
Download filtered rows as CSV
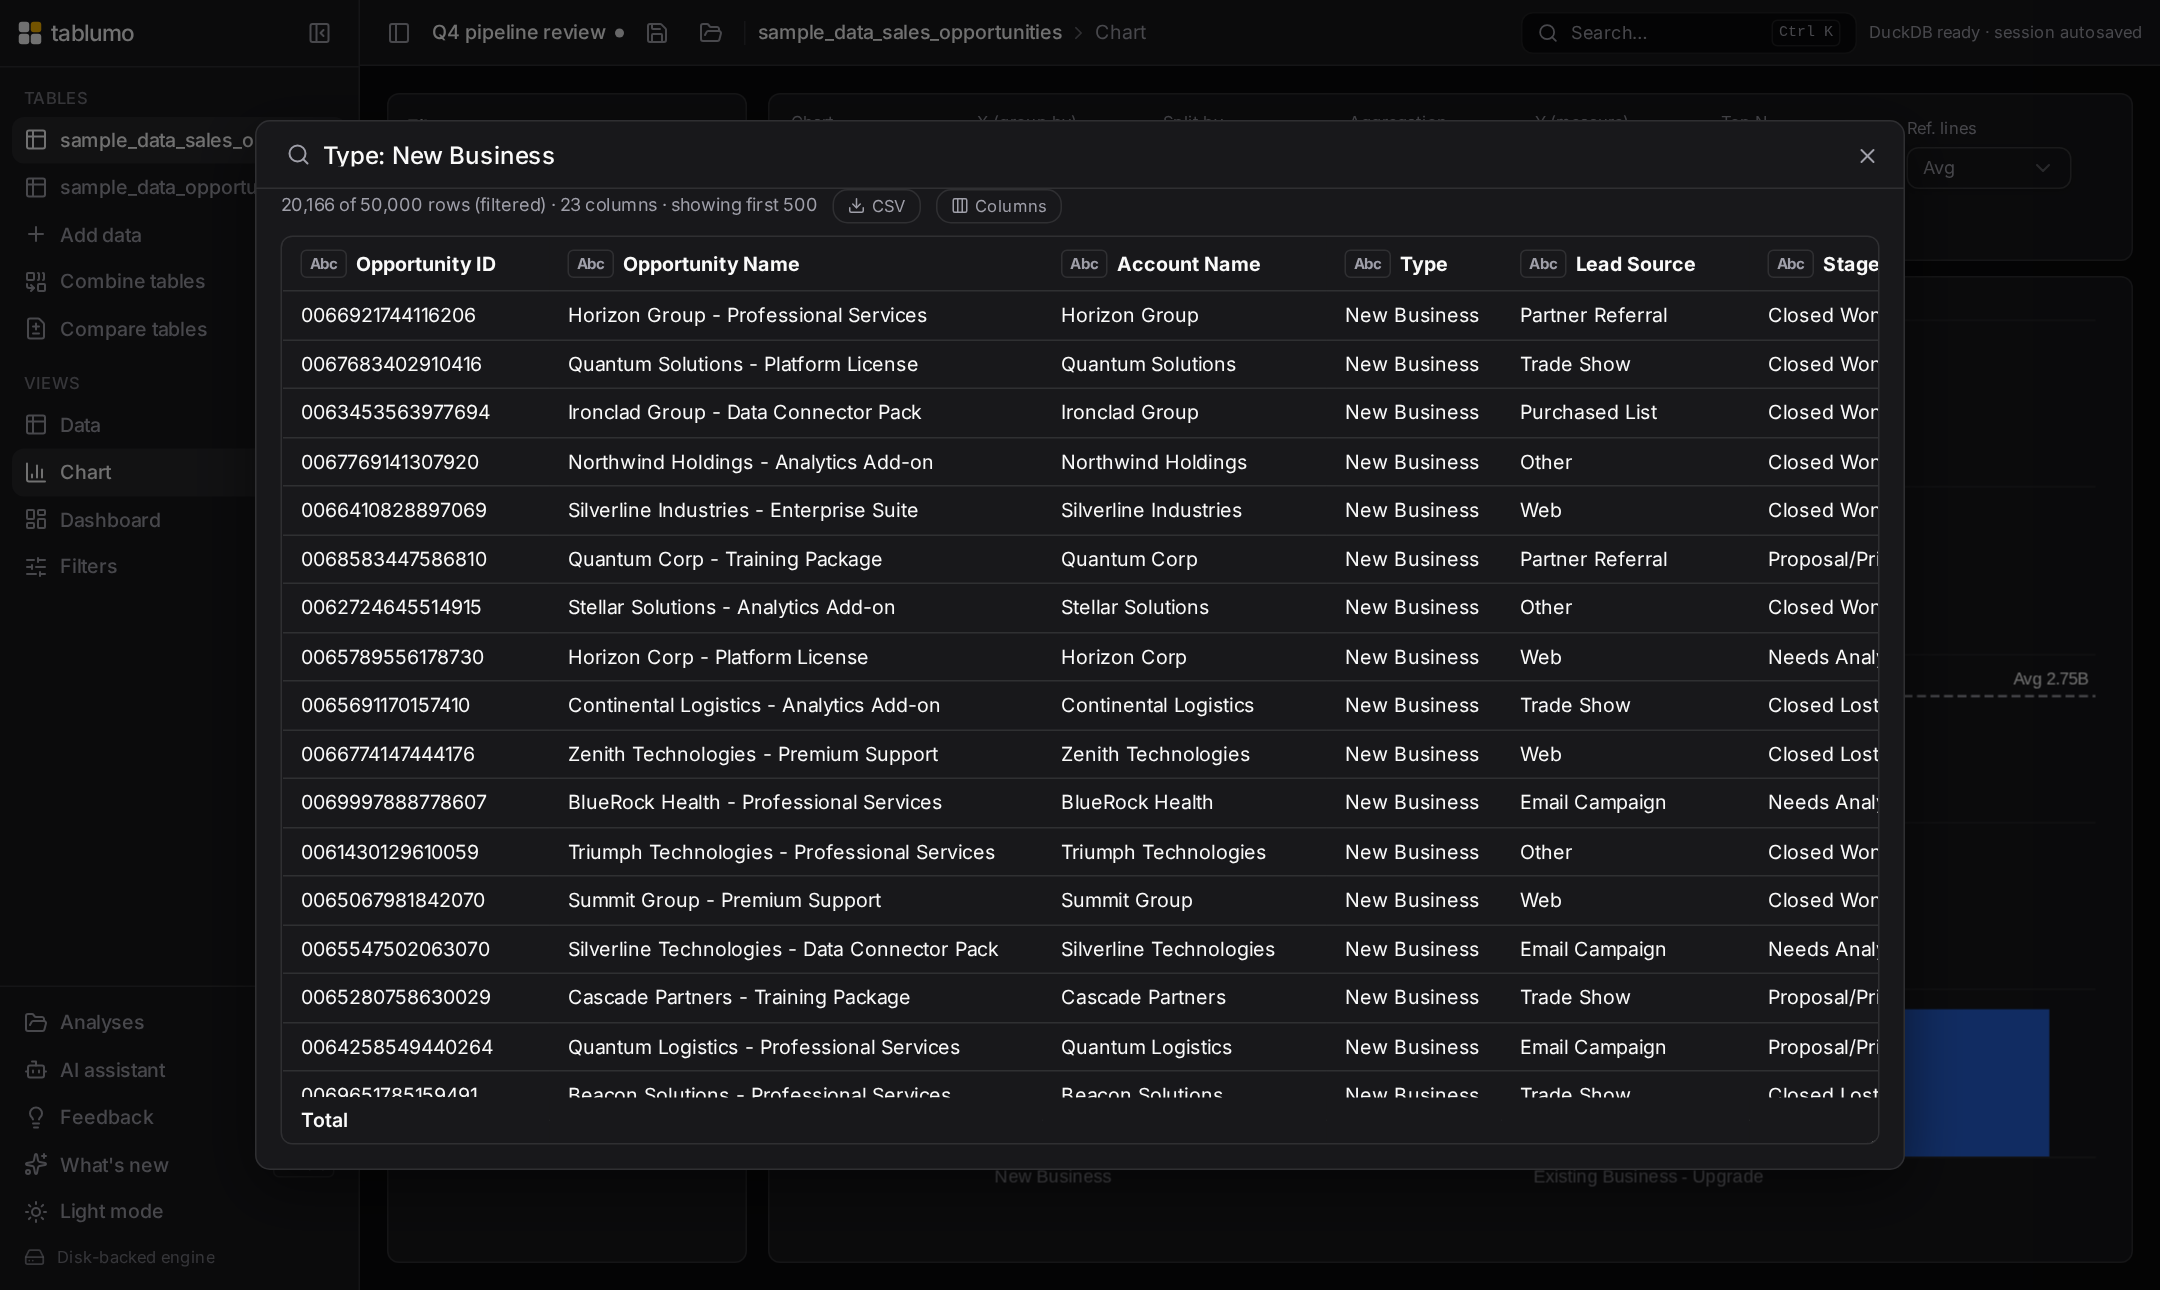pyautogui.click(x=876, y=206)
